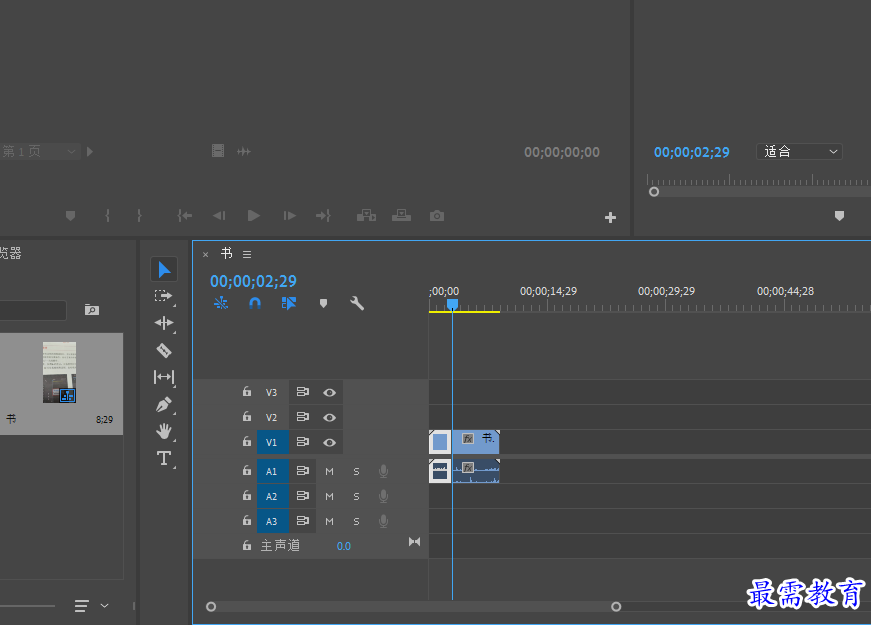Click Drag Audio Only waveform icon
The width and height of the screenshot is (871, 625).
point(244,151)
